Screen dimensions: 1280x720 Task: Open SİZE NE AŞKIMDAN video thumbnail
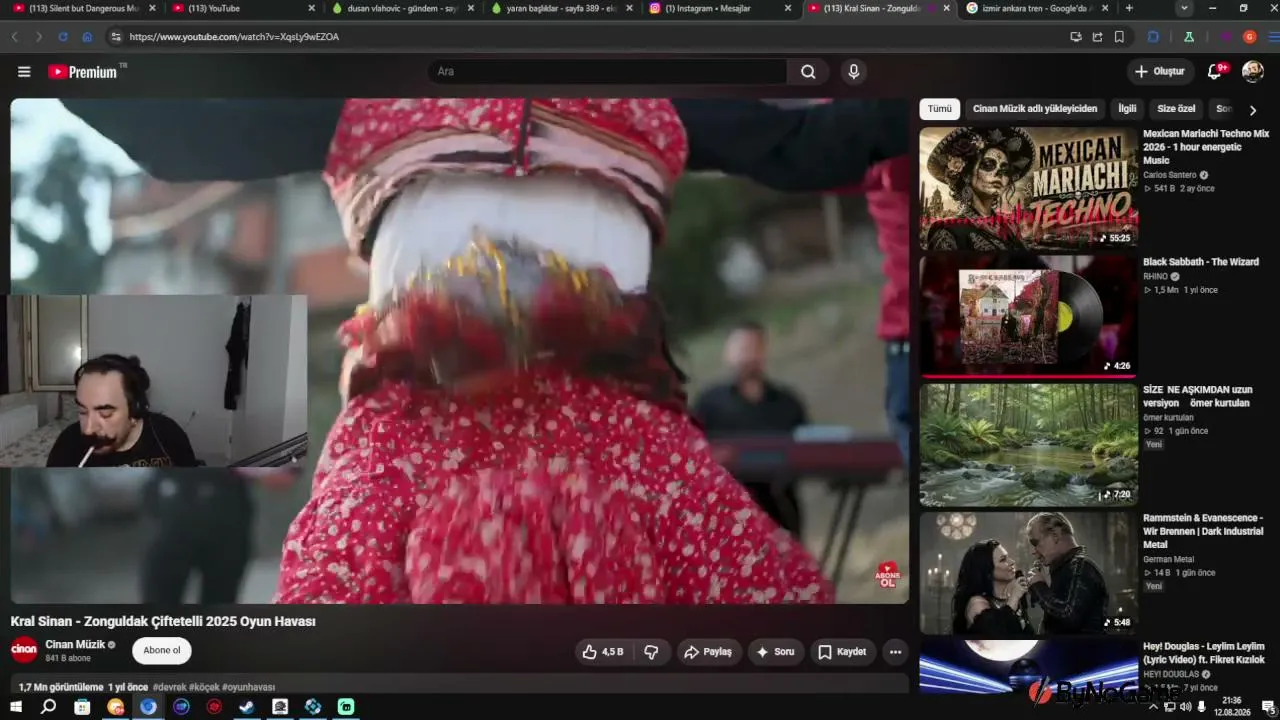[1028, 445]
